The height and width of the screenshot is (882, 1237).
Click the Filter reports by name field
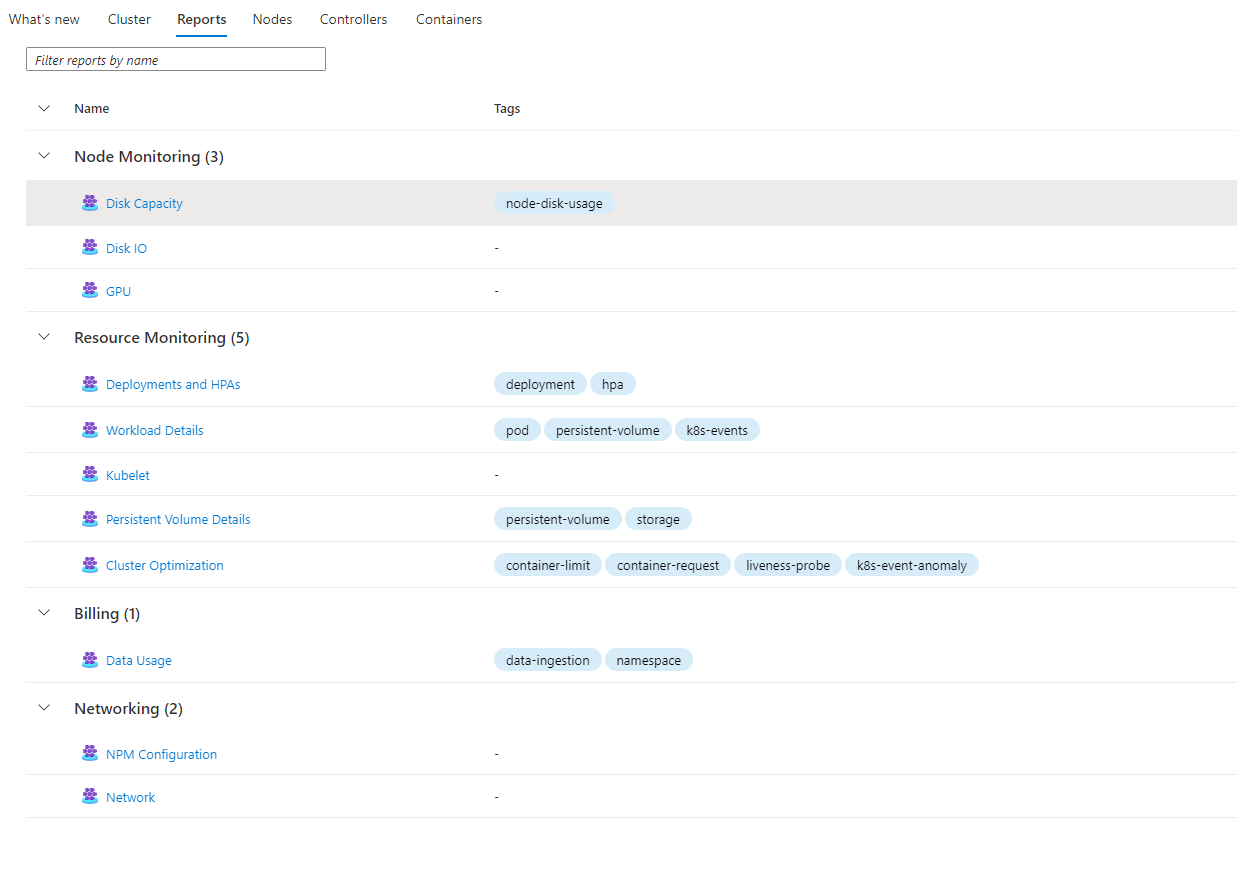(176, 60)
